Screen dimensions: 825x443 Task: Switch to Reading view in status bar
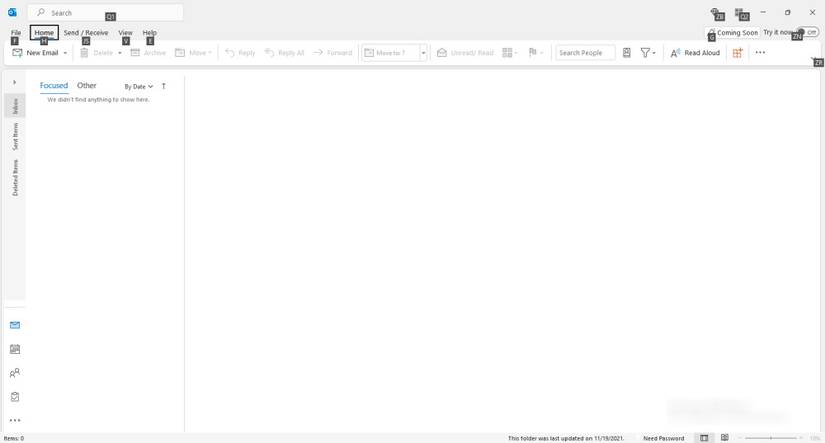725,438
